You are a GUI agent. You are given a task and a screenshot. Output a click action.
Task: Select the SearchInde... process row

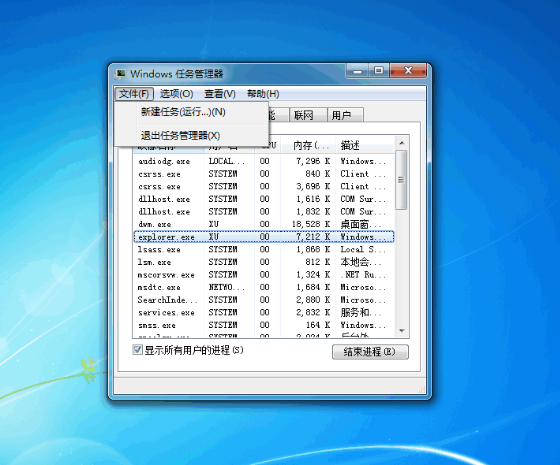coord(264,300)
